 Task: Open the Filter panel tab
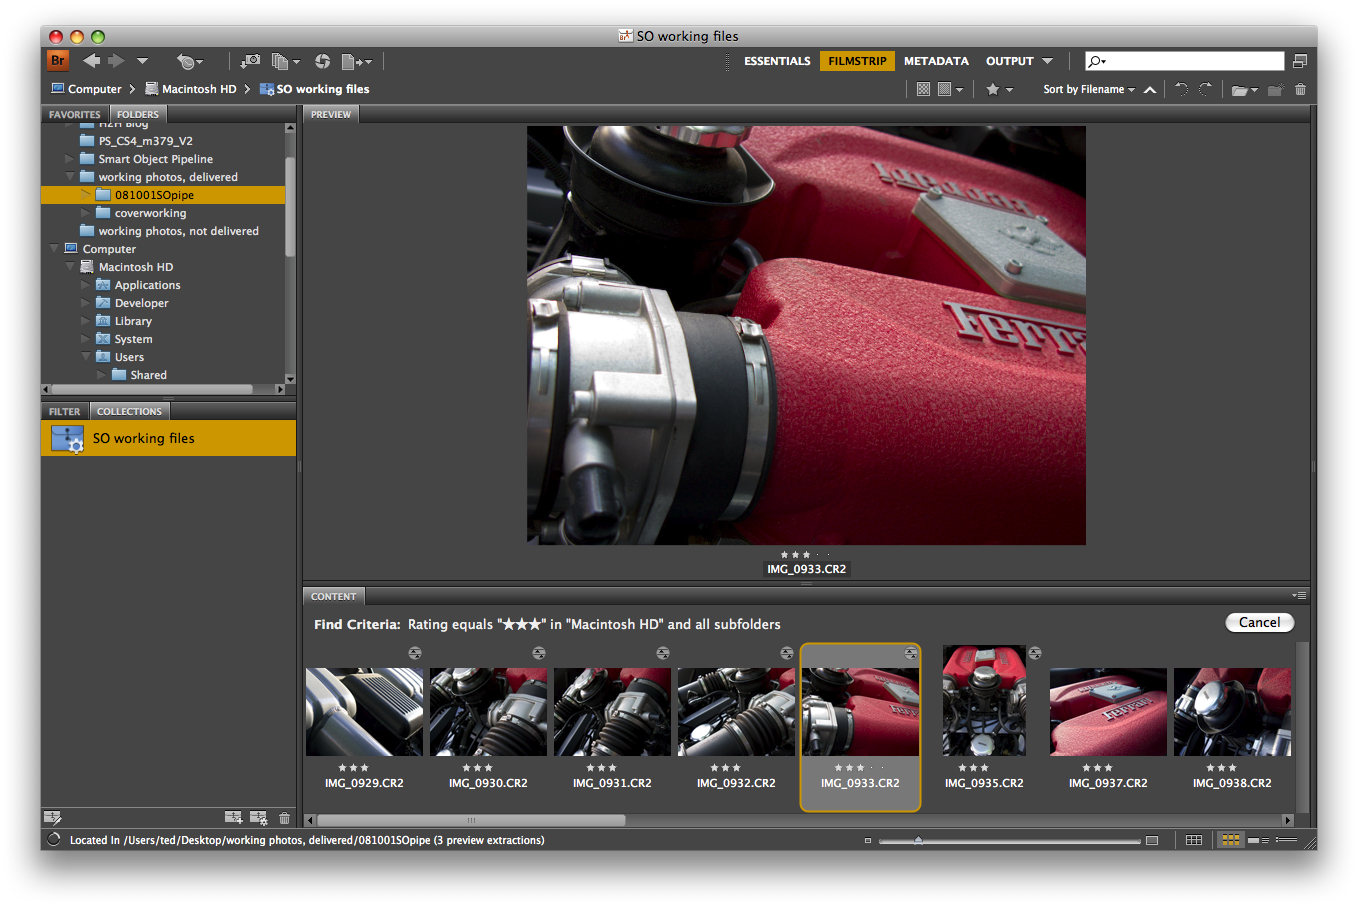coord(65,411)
